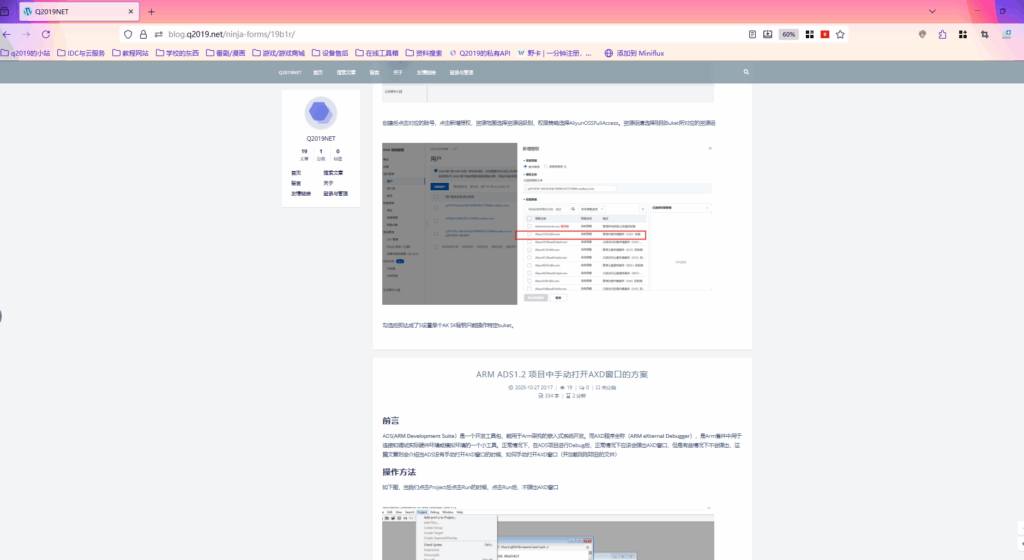
Task: Click the hexagon avatar in the profile card
Action: [x=321, y=113]
